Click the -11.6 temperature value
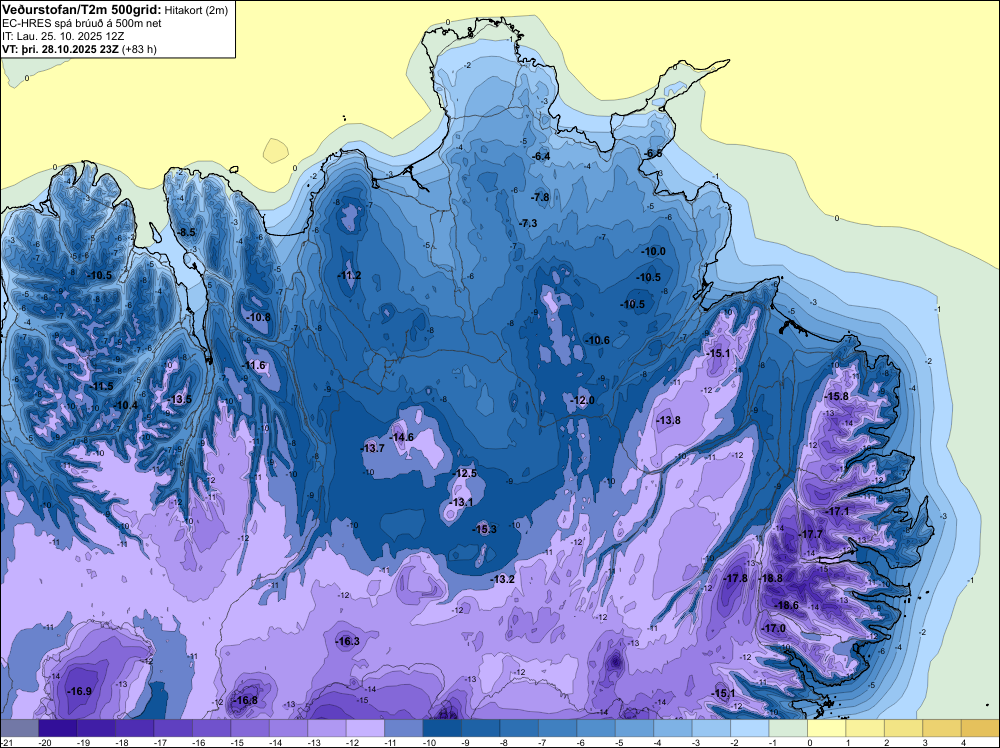Viewport: 1000px width, 748px height. pyautogui.click(x=254, y=365)
